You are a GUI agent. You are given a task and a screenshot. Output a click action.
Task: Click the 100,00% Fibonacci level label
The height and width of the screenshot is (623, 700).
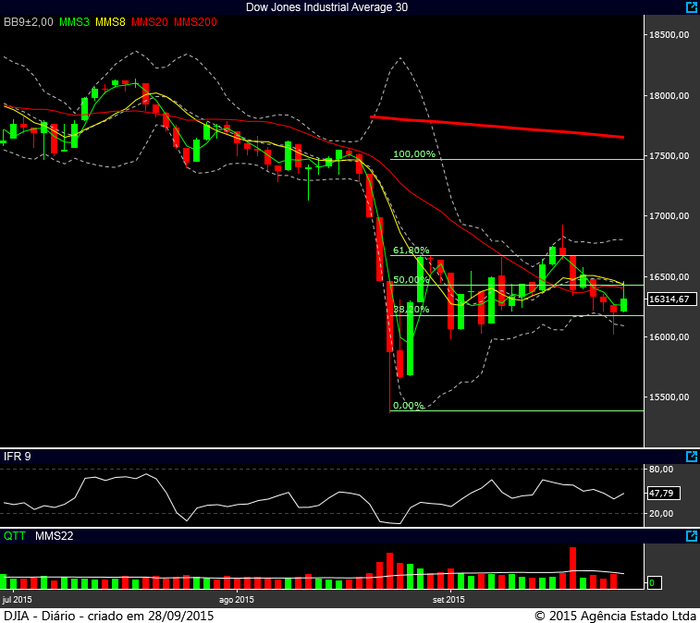pyautogui.click(x=414, y=154)
